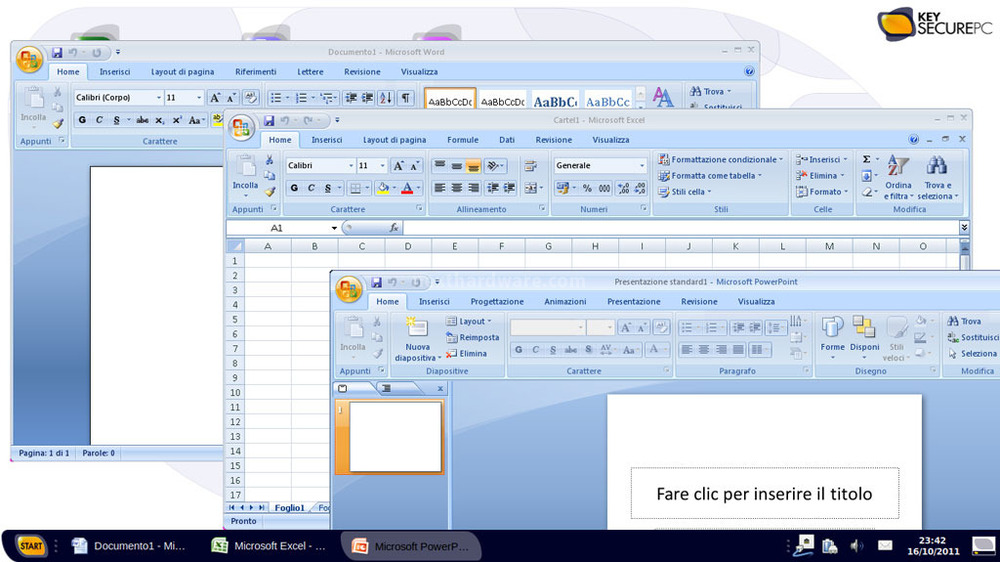Image resolution: width=1000 pixels, height=562 pixels.
Task: Switch to the outline tab in PowerPoint's slide pane
Action: pos(386,388)
